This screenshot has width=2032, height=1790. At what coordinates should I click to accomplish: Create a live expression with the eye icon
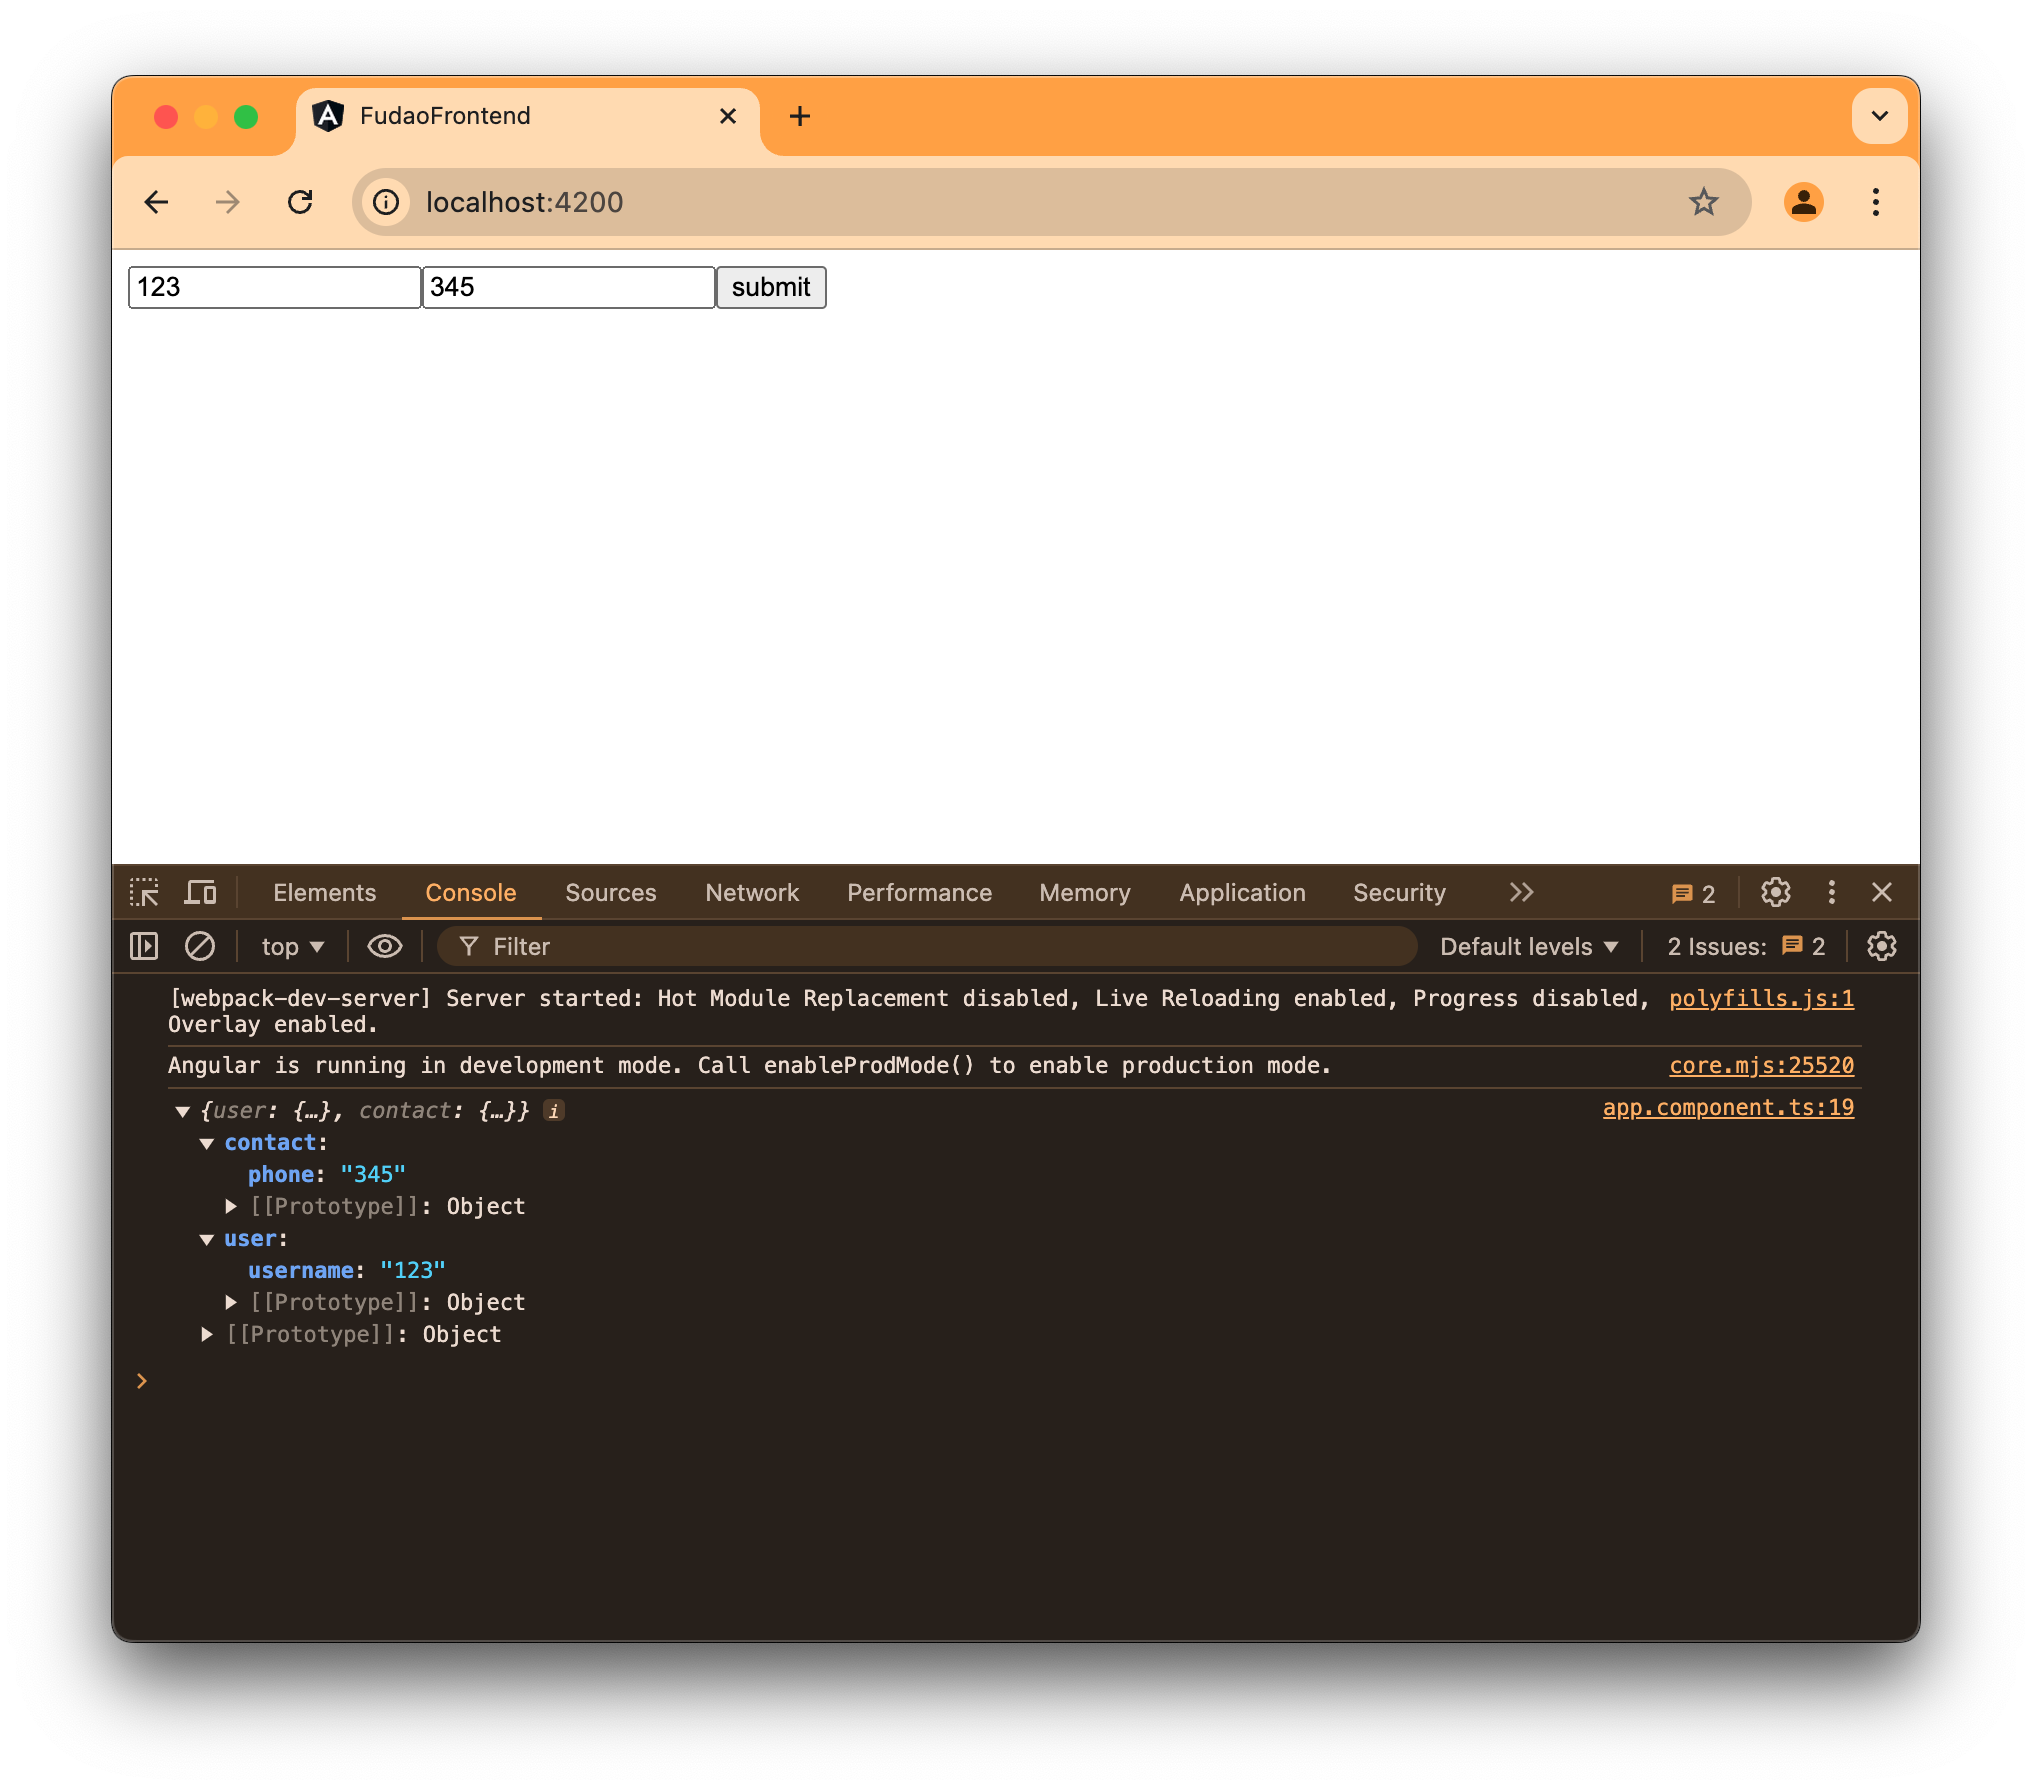[x=384, y=946]
